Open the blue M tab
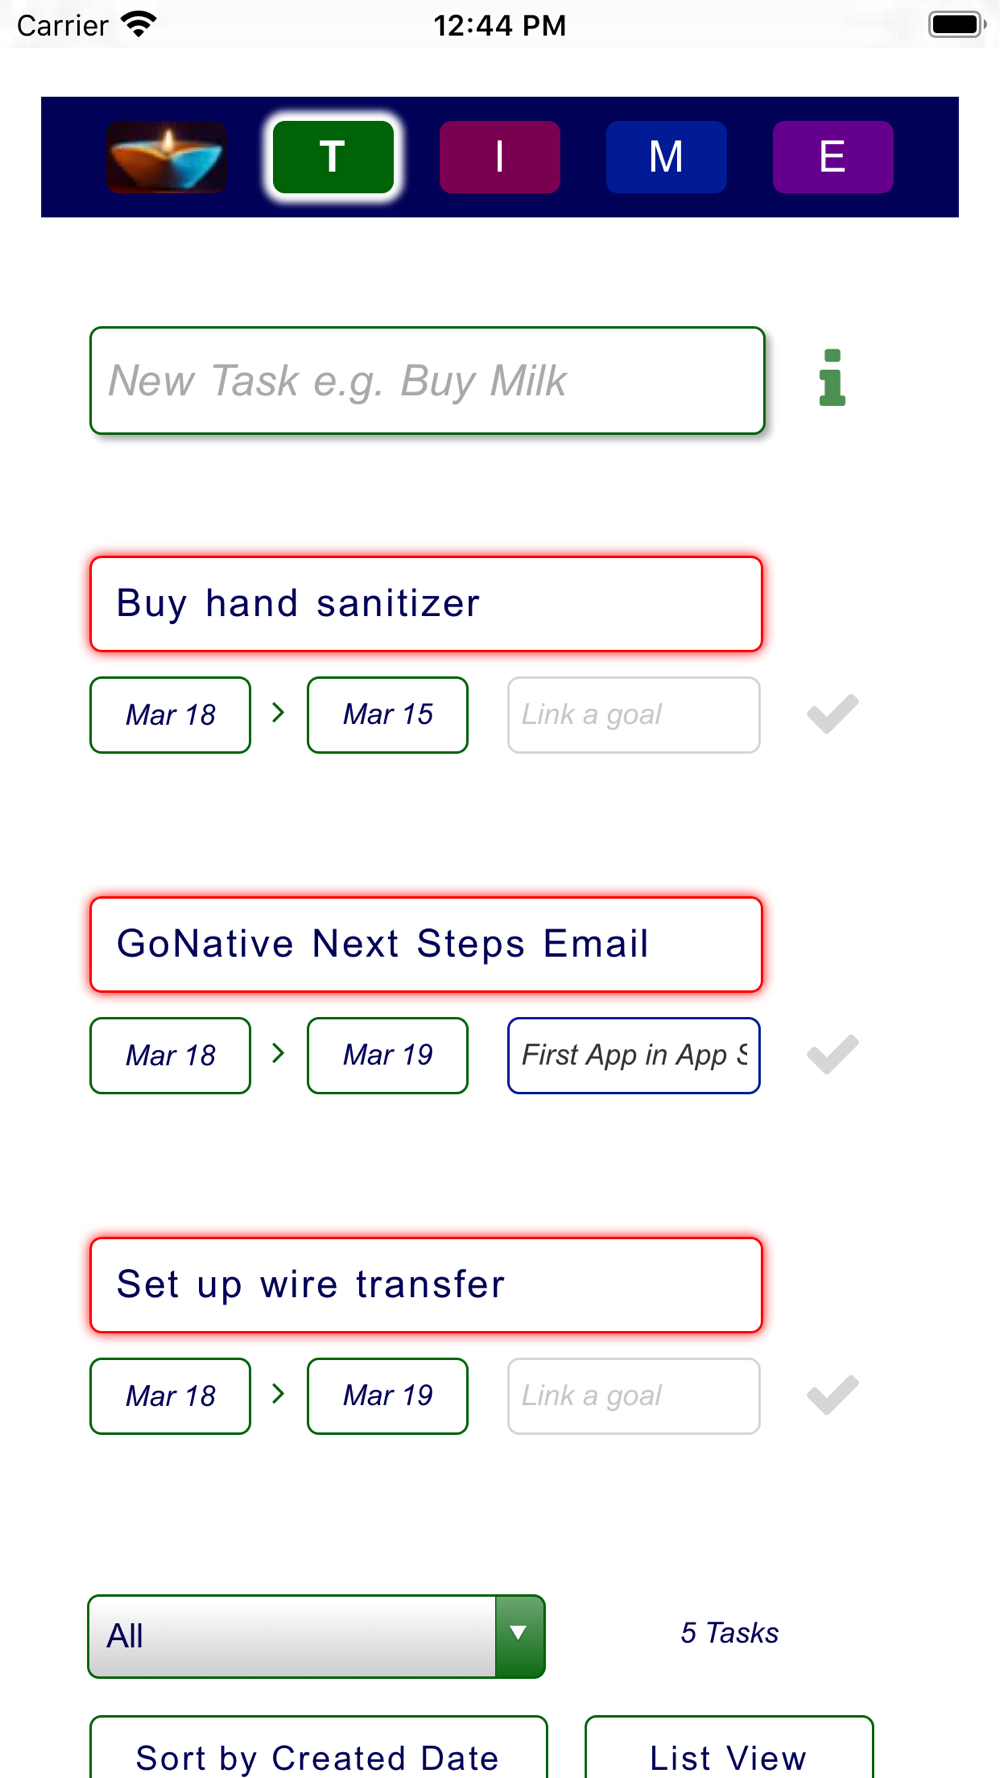The width and height of the screenshot is (1000, 1778). point(666,157)
